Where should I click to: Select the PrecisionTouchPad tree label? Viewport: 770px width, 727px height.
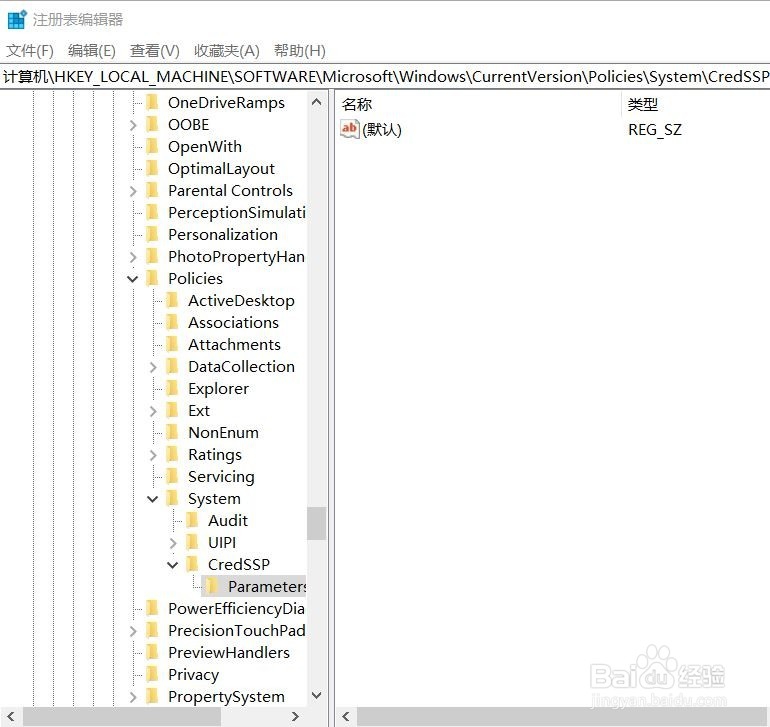(237, 630)
